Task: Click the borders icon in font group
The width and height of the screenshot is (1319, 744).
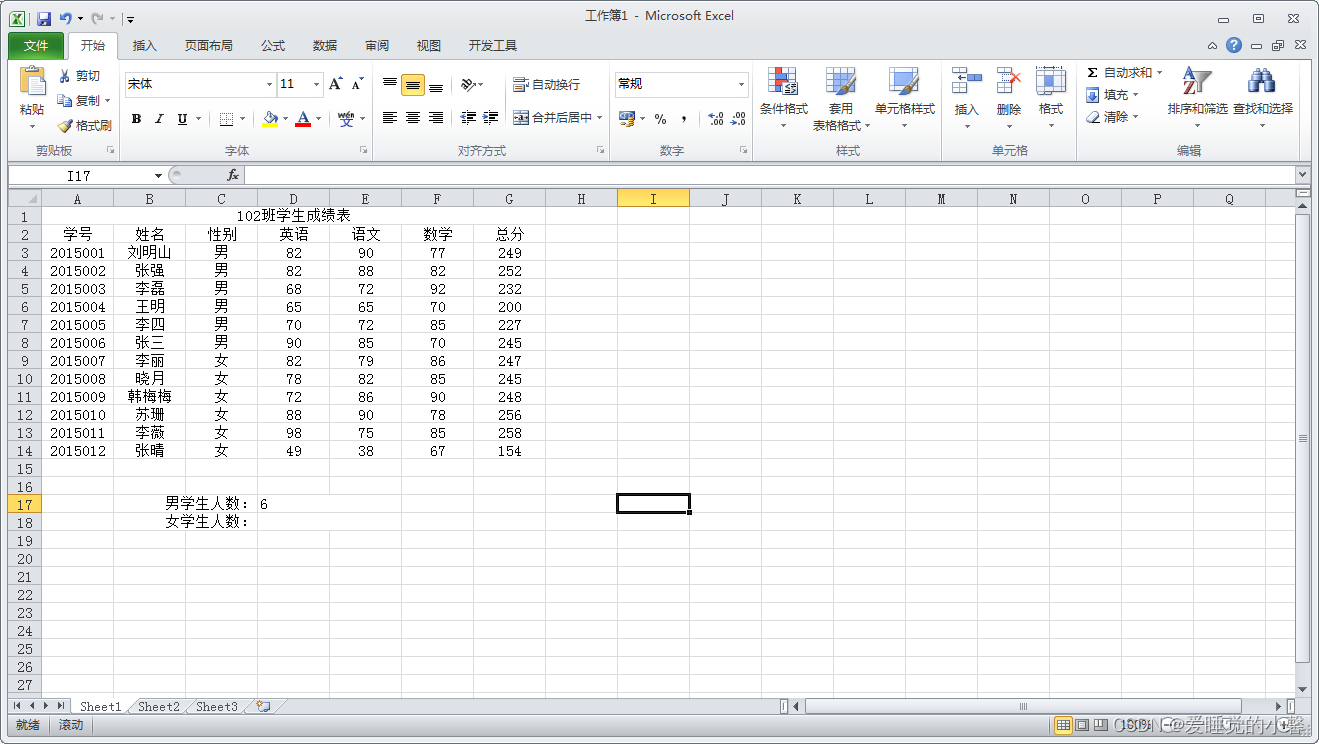Action: (226, 119)
